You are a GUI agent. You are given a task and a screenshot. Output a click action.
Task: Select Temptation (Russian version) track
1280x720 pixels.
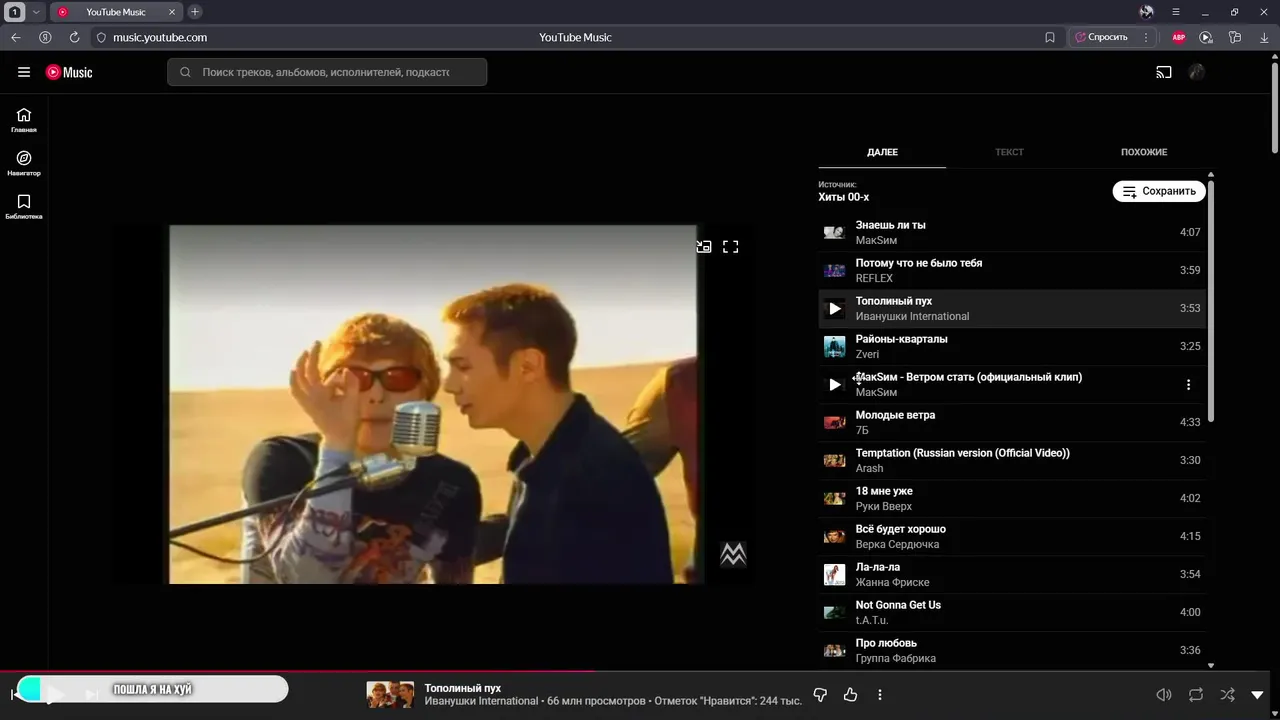click(x=1012, y=460)
